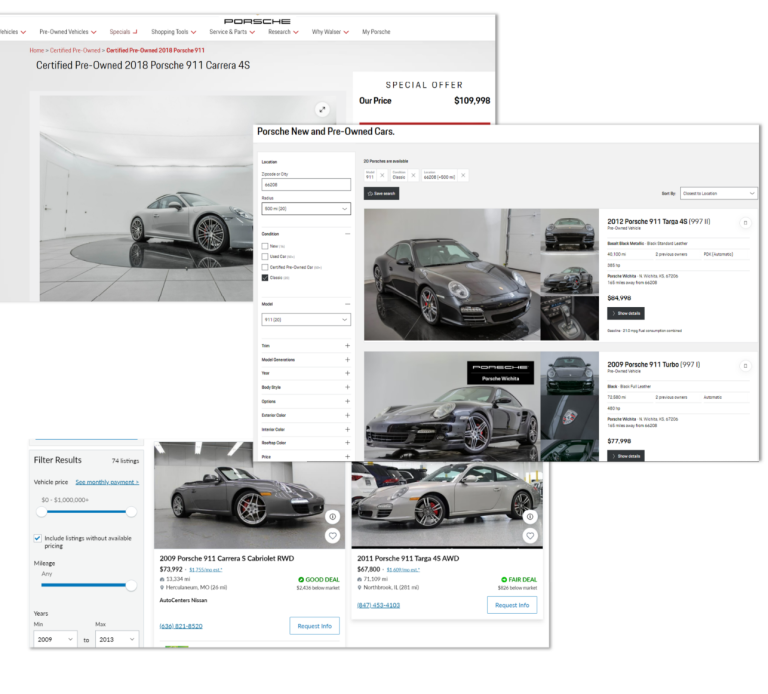Image resolution: width=768 pixels, height=694 pixels.
Task: Click the Save search button
Action: point(381,193)
